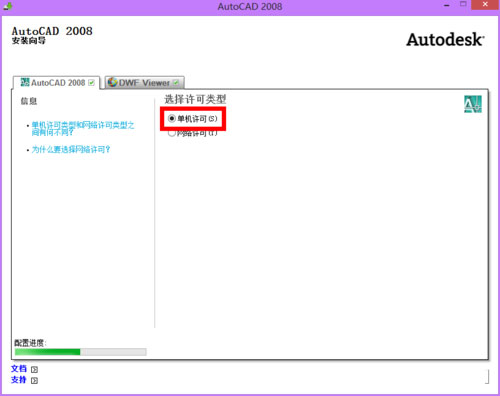Open link 单机许可类型和网络许可类型之间有何不同?
The image size is (500, 396).
[83, 129]
